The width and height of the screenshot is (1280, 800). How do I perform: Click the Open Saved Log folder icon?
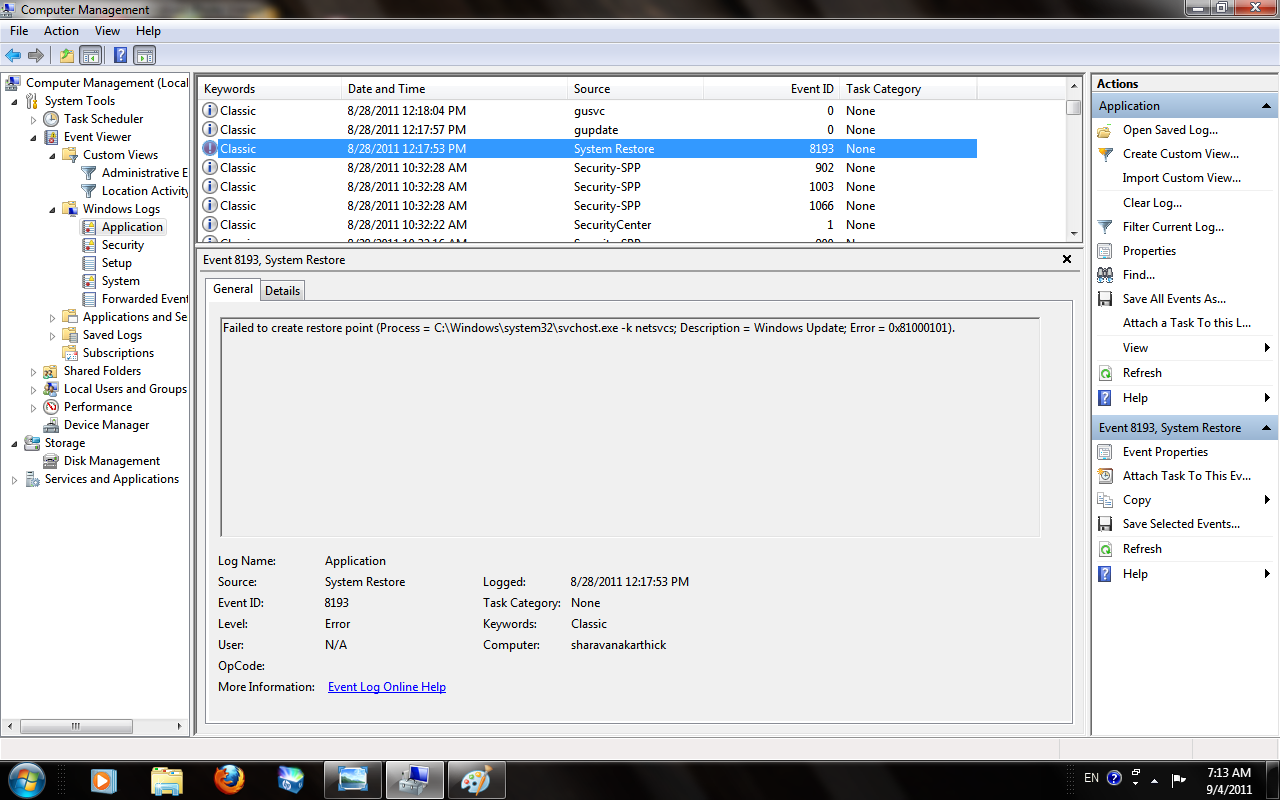point(1105,130)
